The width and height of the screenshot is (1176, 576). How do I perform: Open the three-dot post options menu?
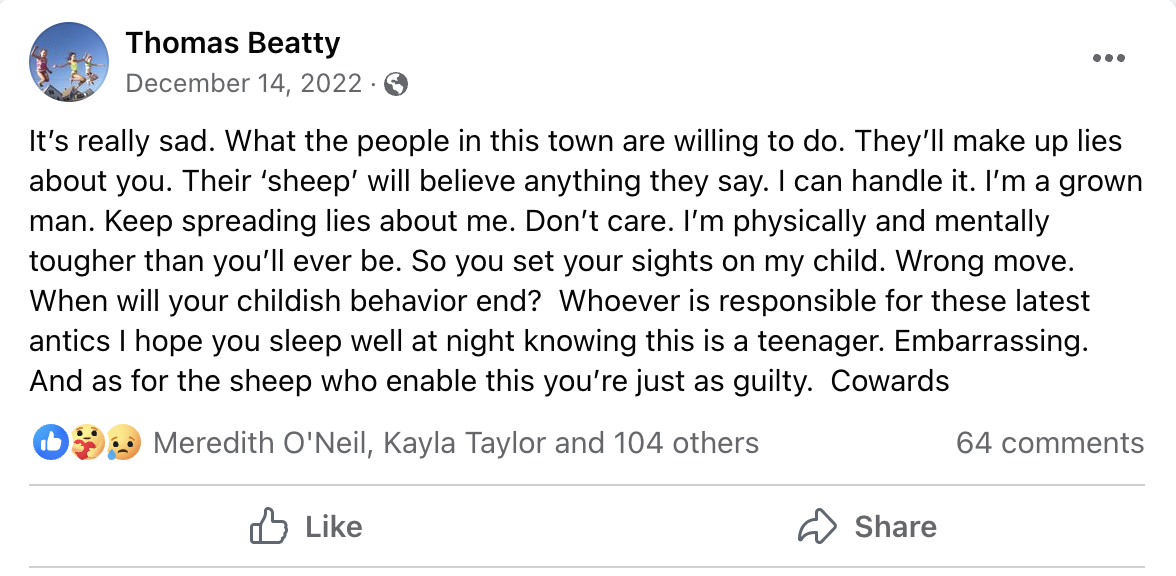tap(1109, 58)
